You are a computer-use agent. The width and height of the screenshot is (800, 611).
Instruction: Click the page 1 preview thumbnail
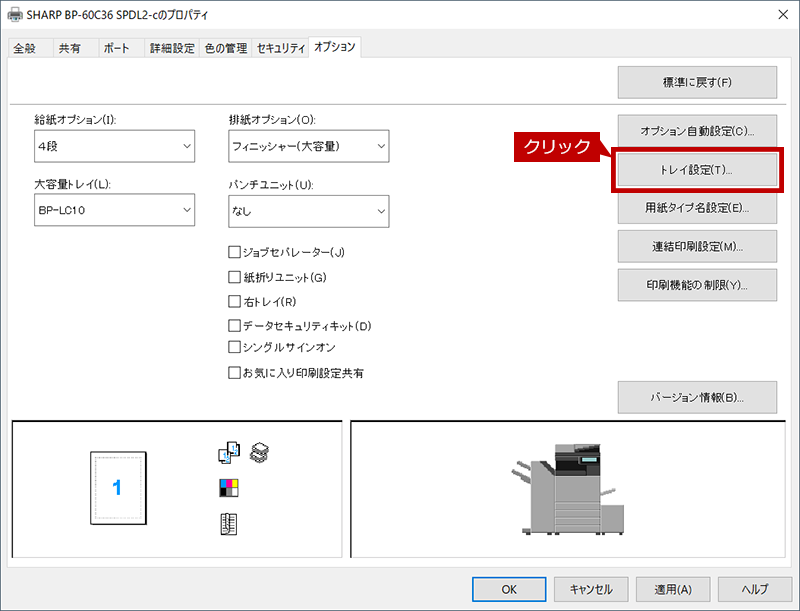click(x=117, y=488)
